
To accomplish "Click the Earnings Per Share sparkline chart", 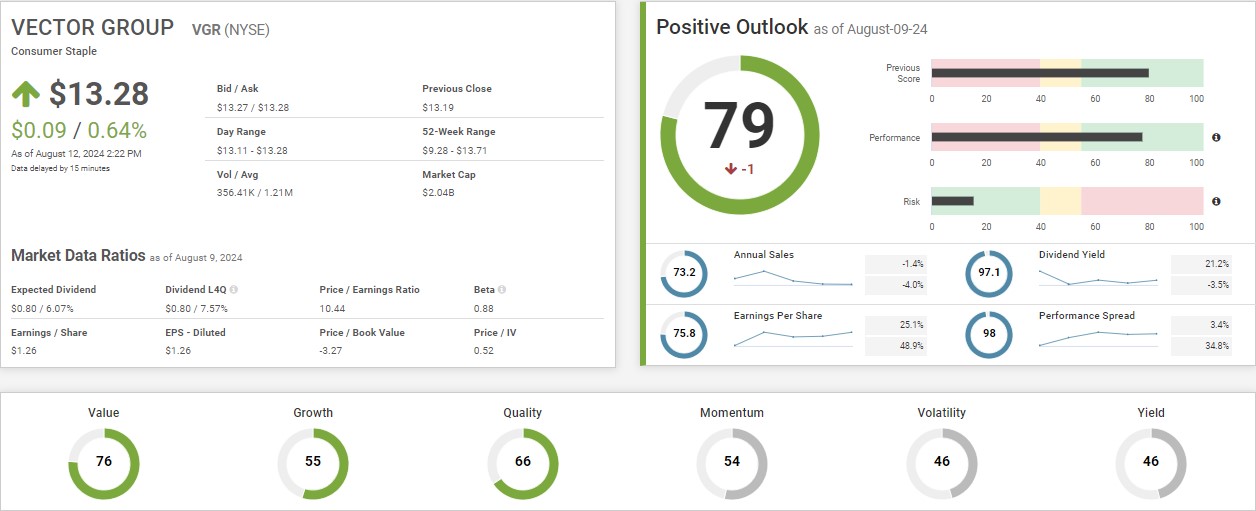I will pyautogui.click(x=793, y=338).
